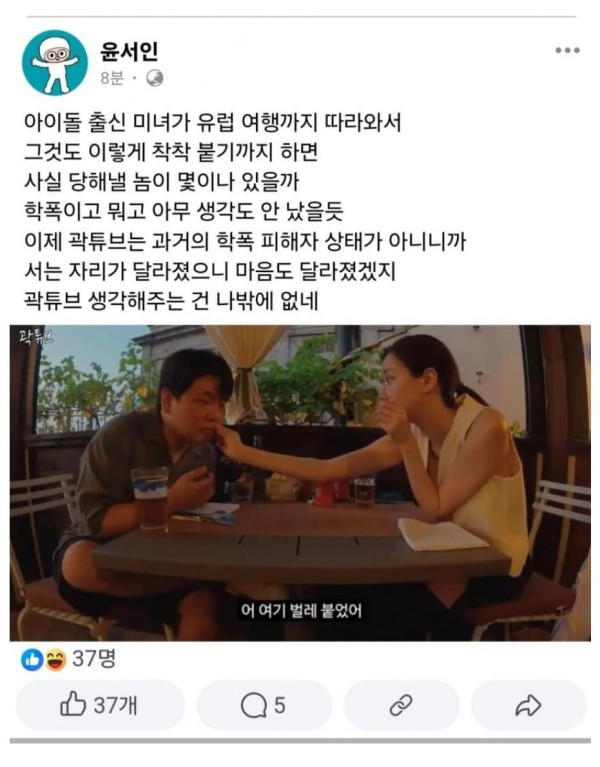Click the blue thumbs-up reaction icon

[x=32, y=660]
